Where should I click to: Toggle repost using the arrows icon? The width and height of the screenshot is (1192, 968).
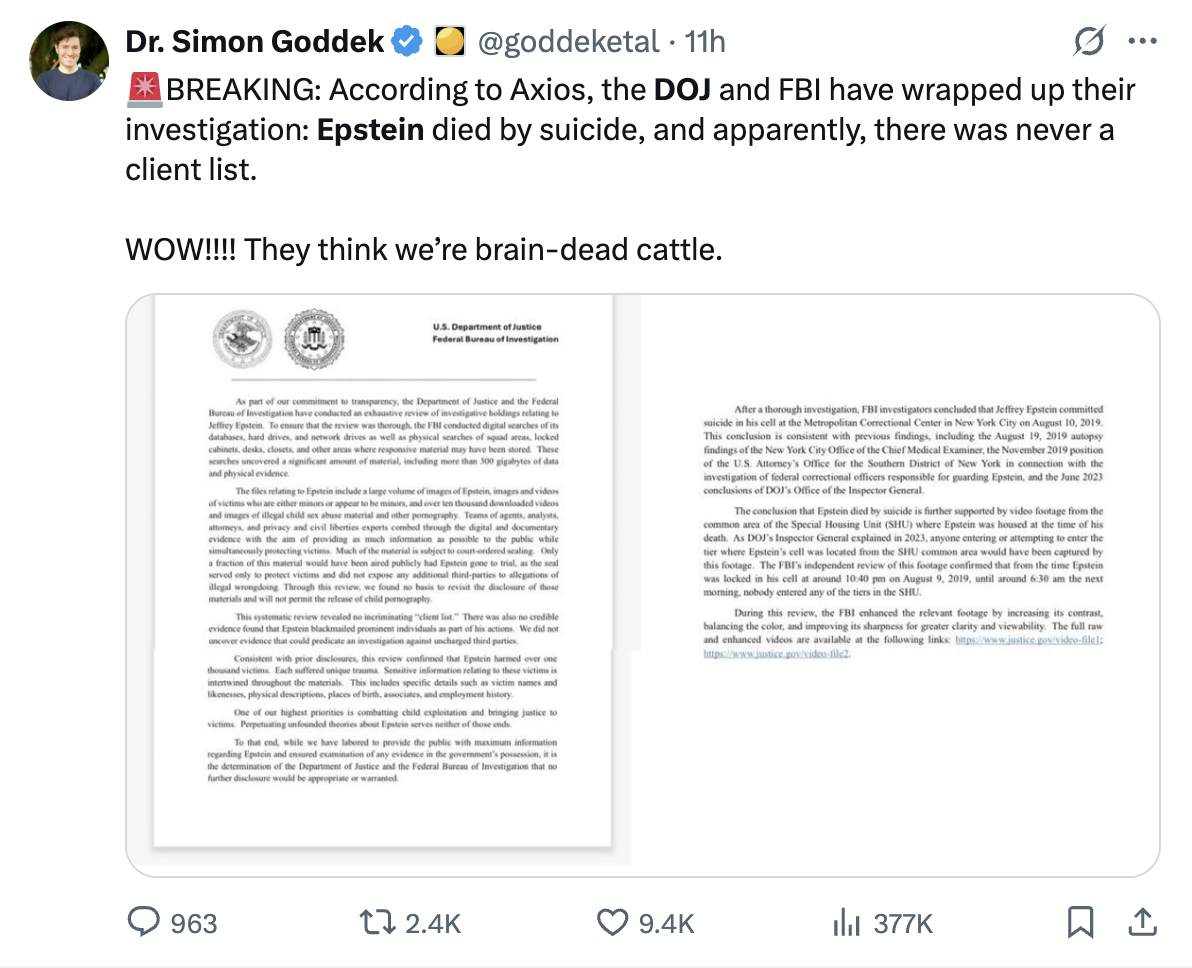point(377,922)
